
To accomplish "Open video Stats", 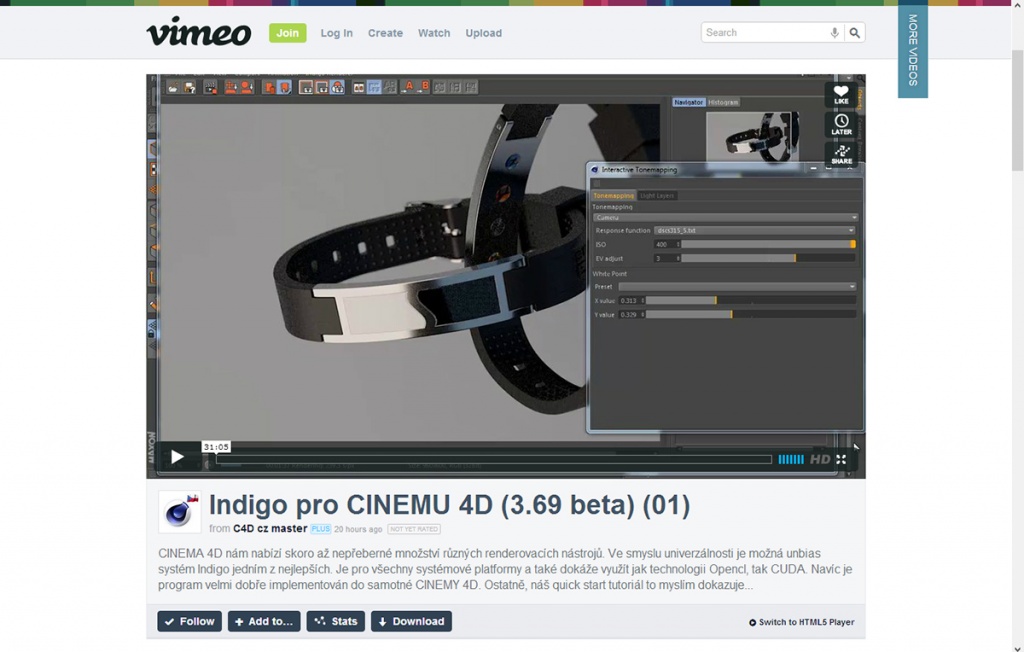I will tap(336, 621).
